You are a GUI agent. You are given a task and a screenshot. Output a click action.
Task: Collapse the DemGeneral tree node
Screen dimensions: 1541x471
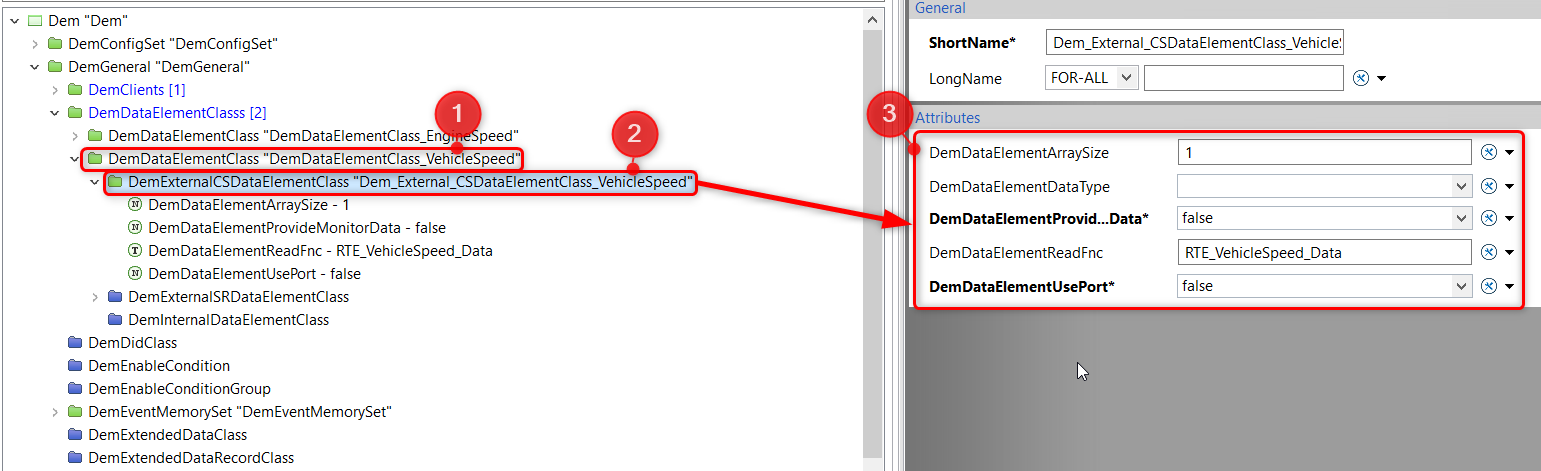pos(35,67)
